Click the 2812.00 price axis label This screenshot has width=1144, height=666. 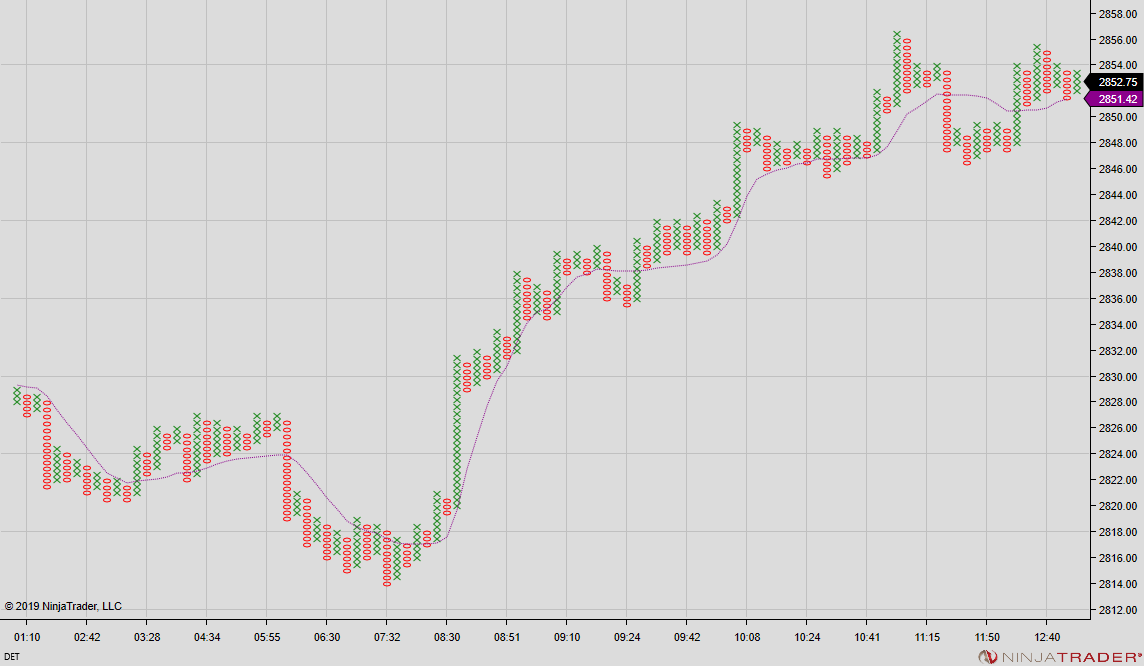(1118, 610)
